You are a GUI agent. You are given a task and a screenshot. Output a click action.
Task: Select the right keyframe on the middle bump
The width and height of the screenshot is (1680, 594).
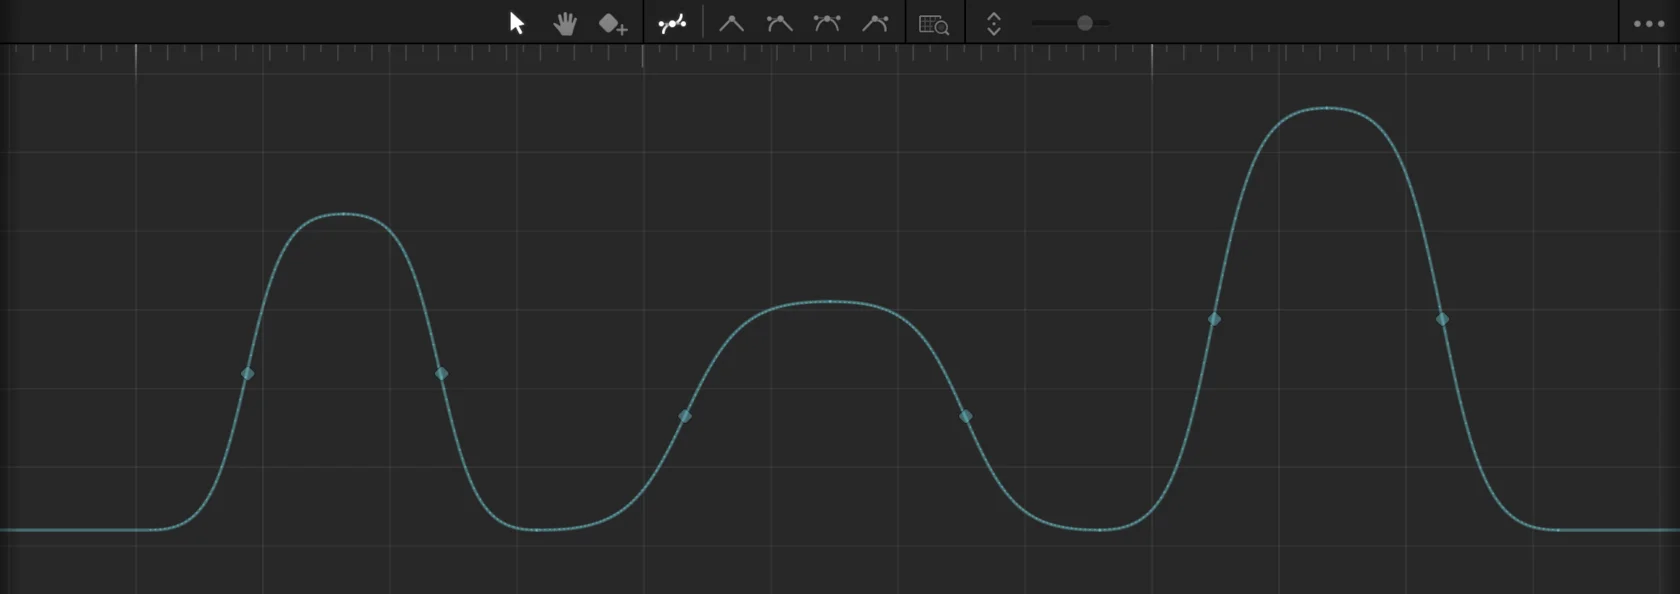(x=966, y=416)
